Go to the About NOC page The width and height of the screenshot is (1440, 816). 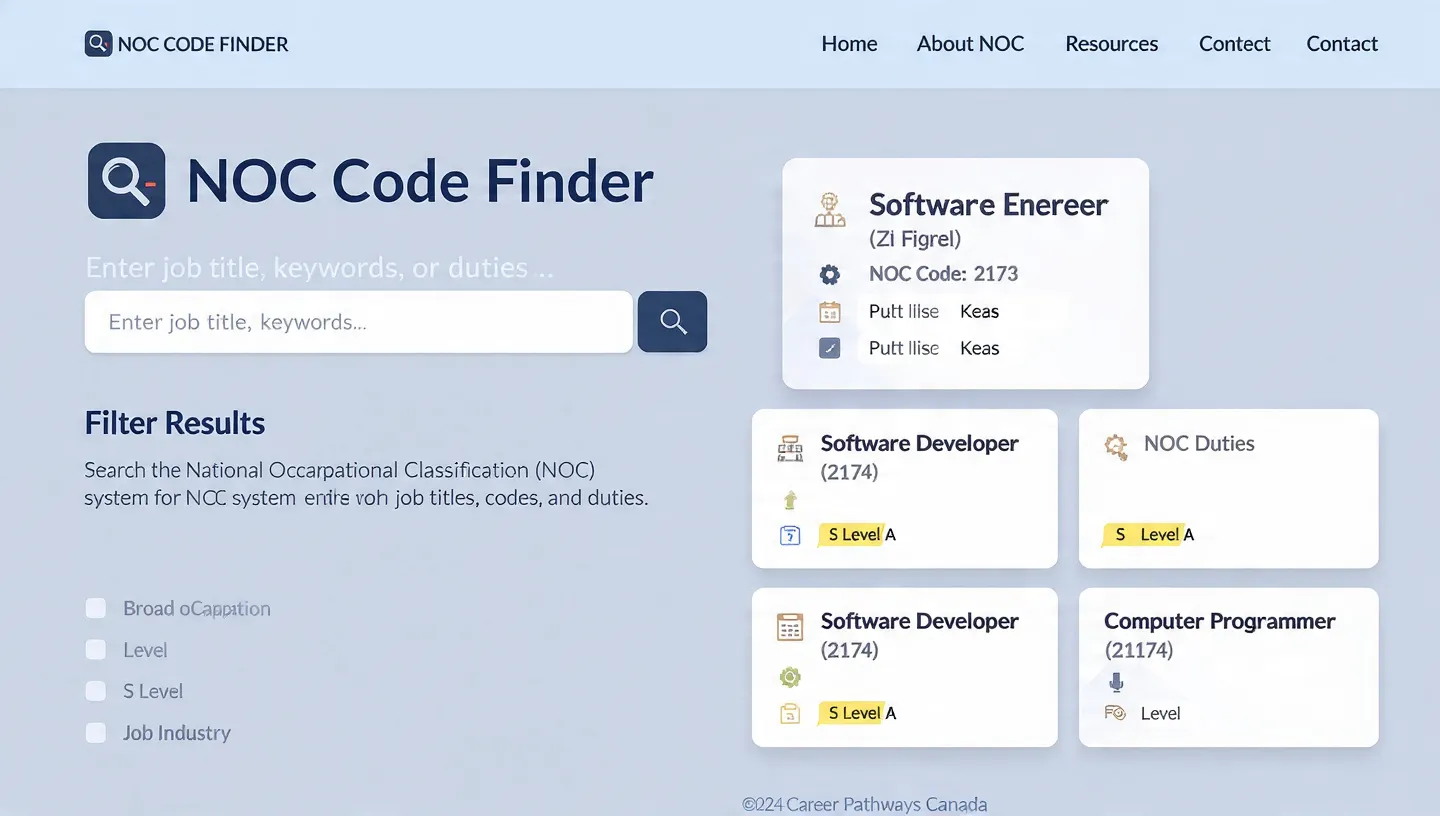pos(970,44)
